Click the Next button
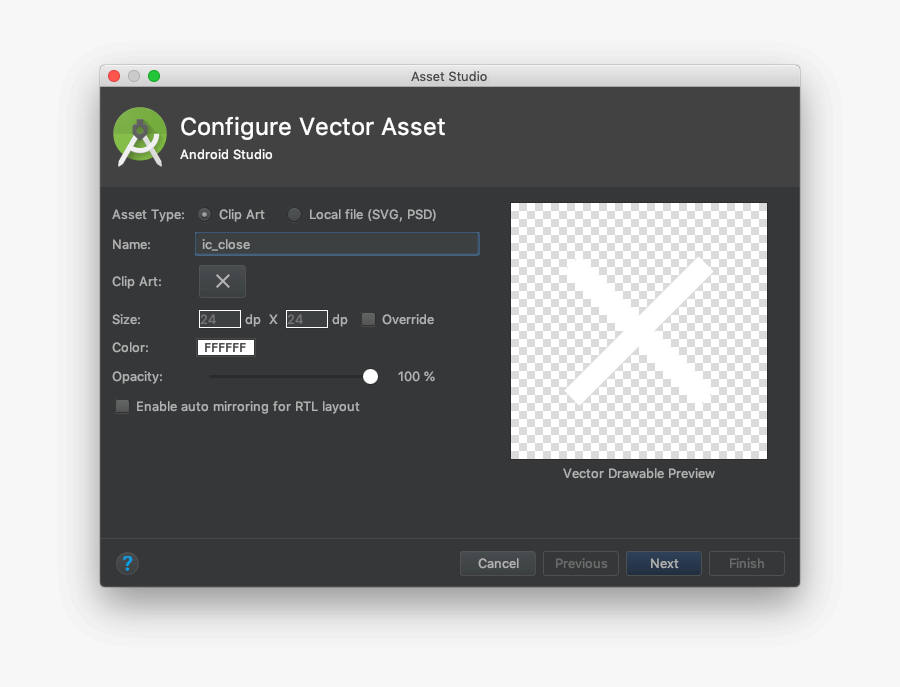The height and width of the screenshot is (687, 900). point(663,563)
